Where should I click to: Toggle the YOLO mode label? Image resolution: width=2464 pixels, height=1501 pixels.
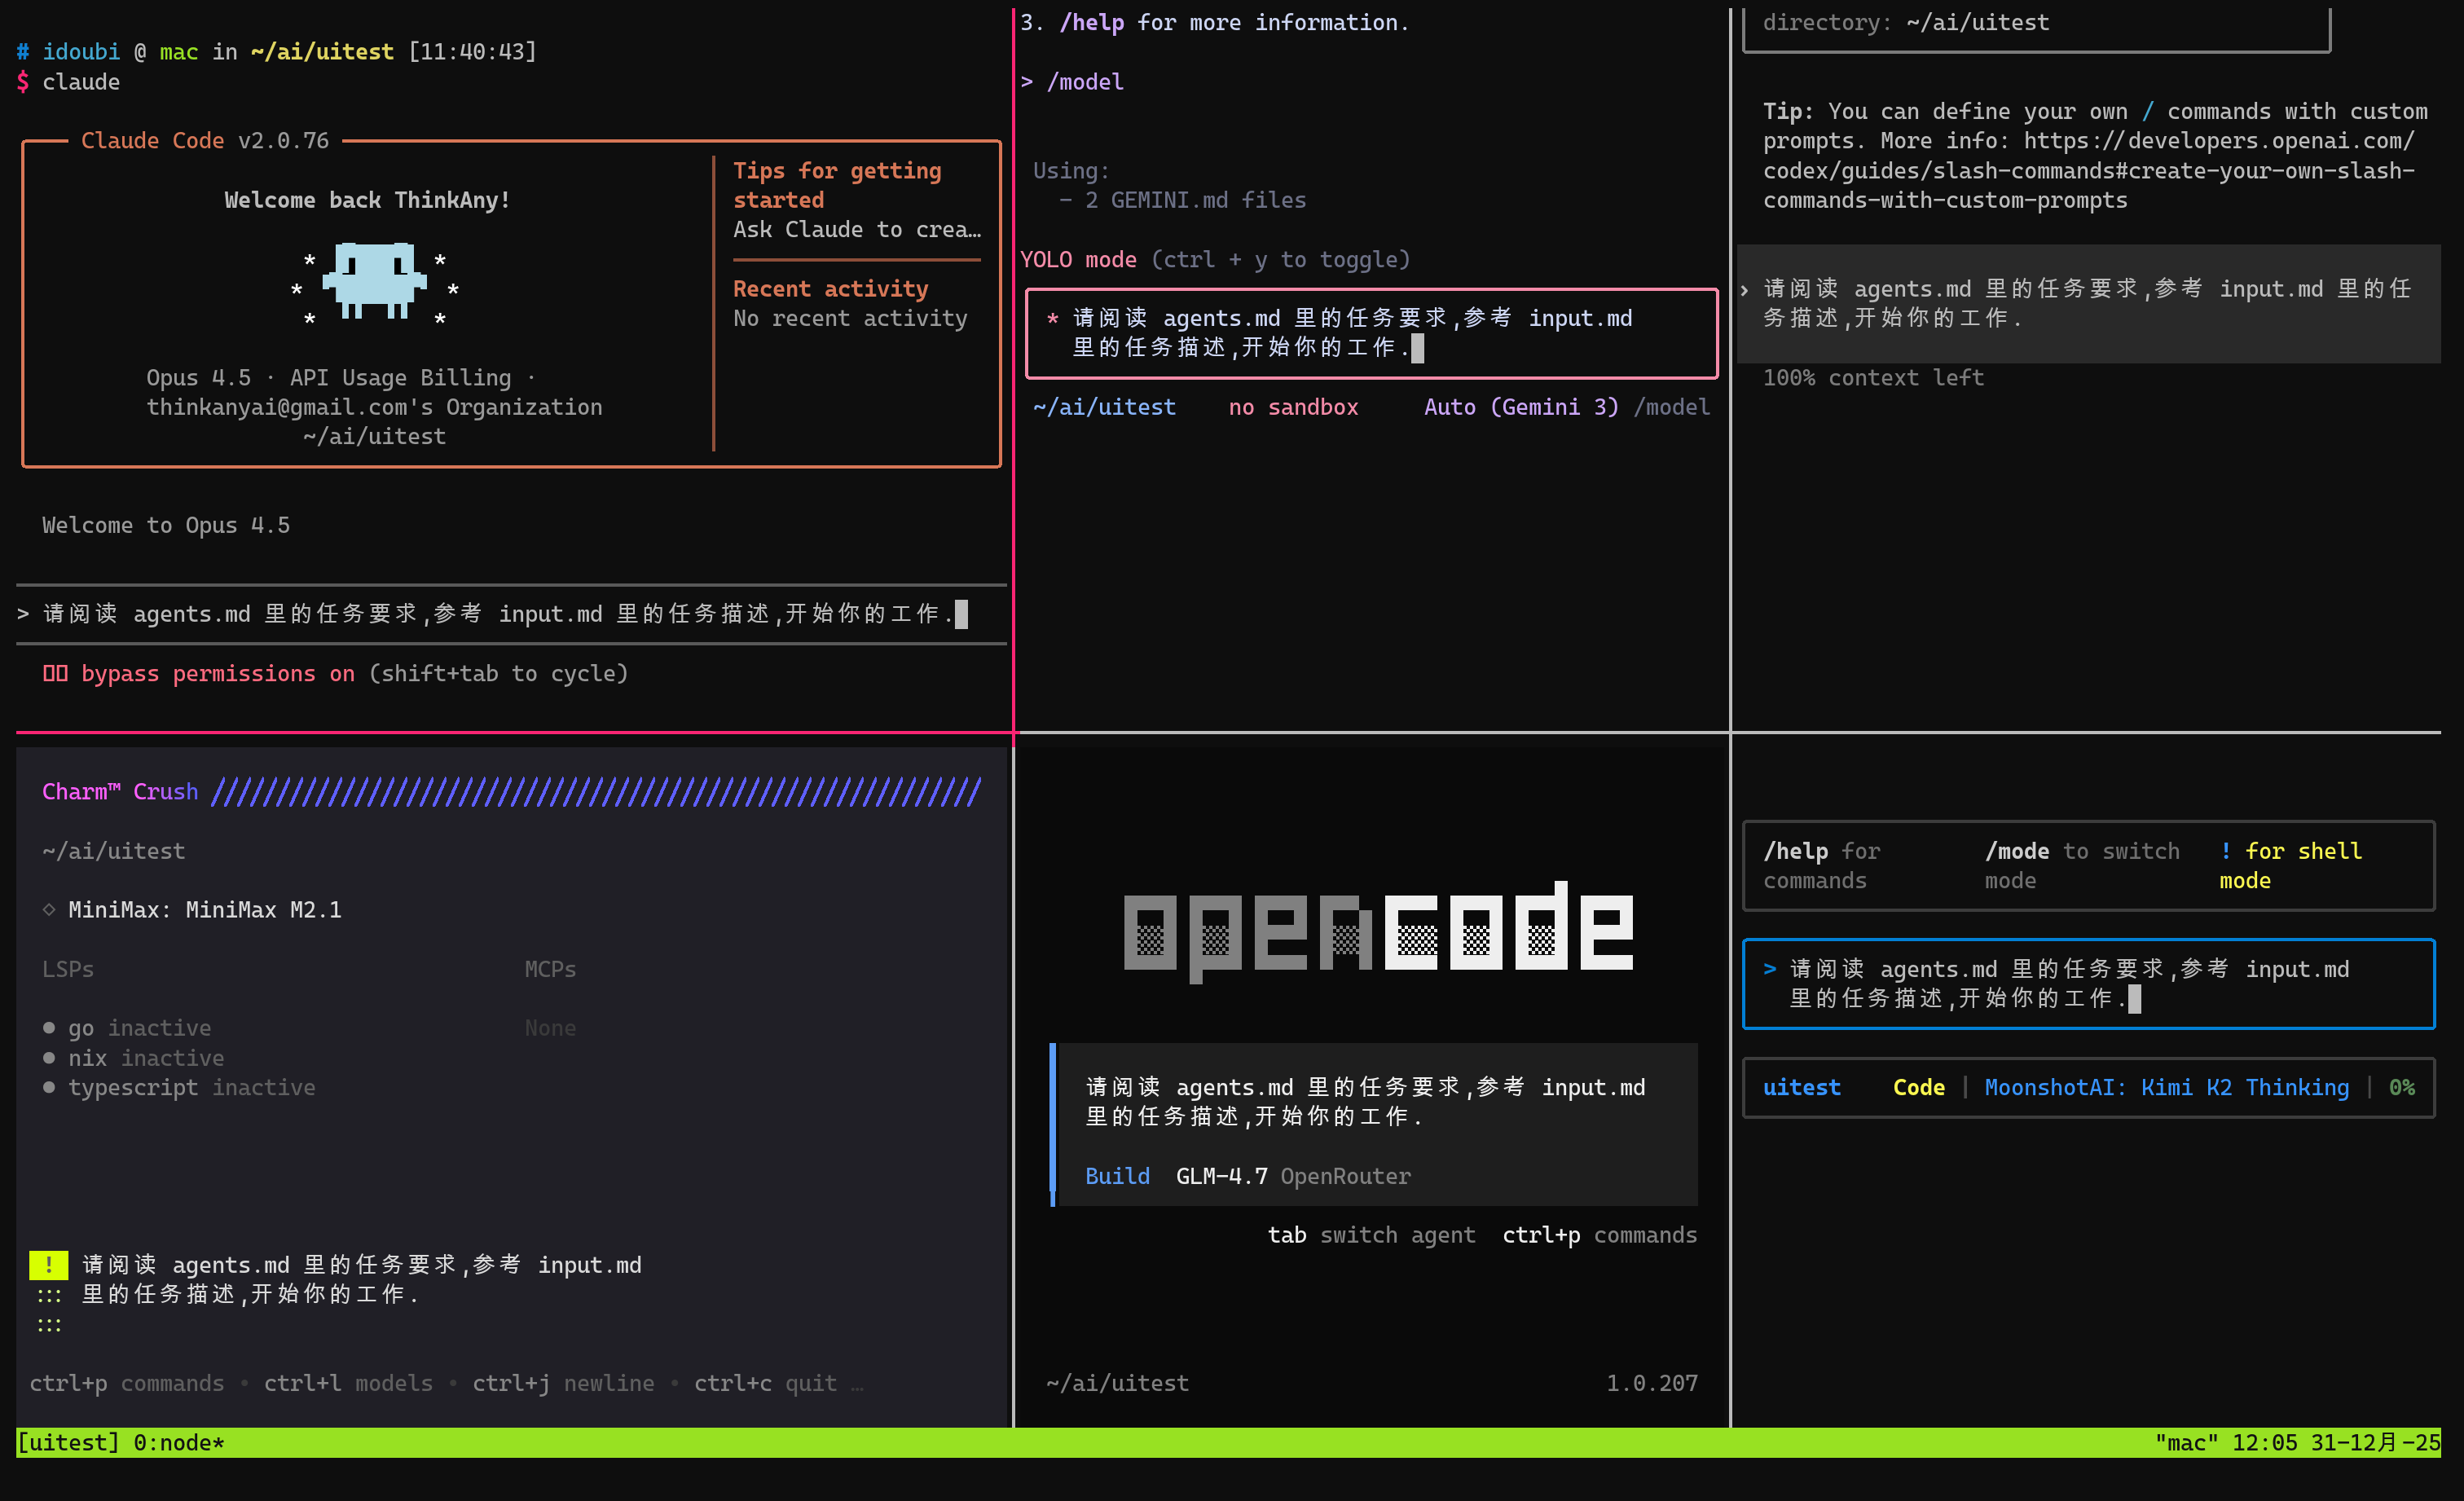click(1077, 260)
